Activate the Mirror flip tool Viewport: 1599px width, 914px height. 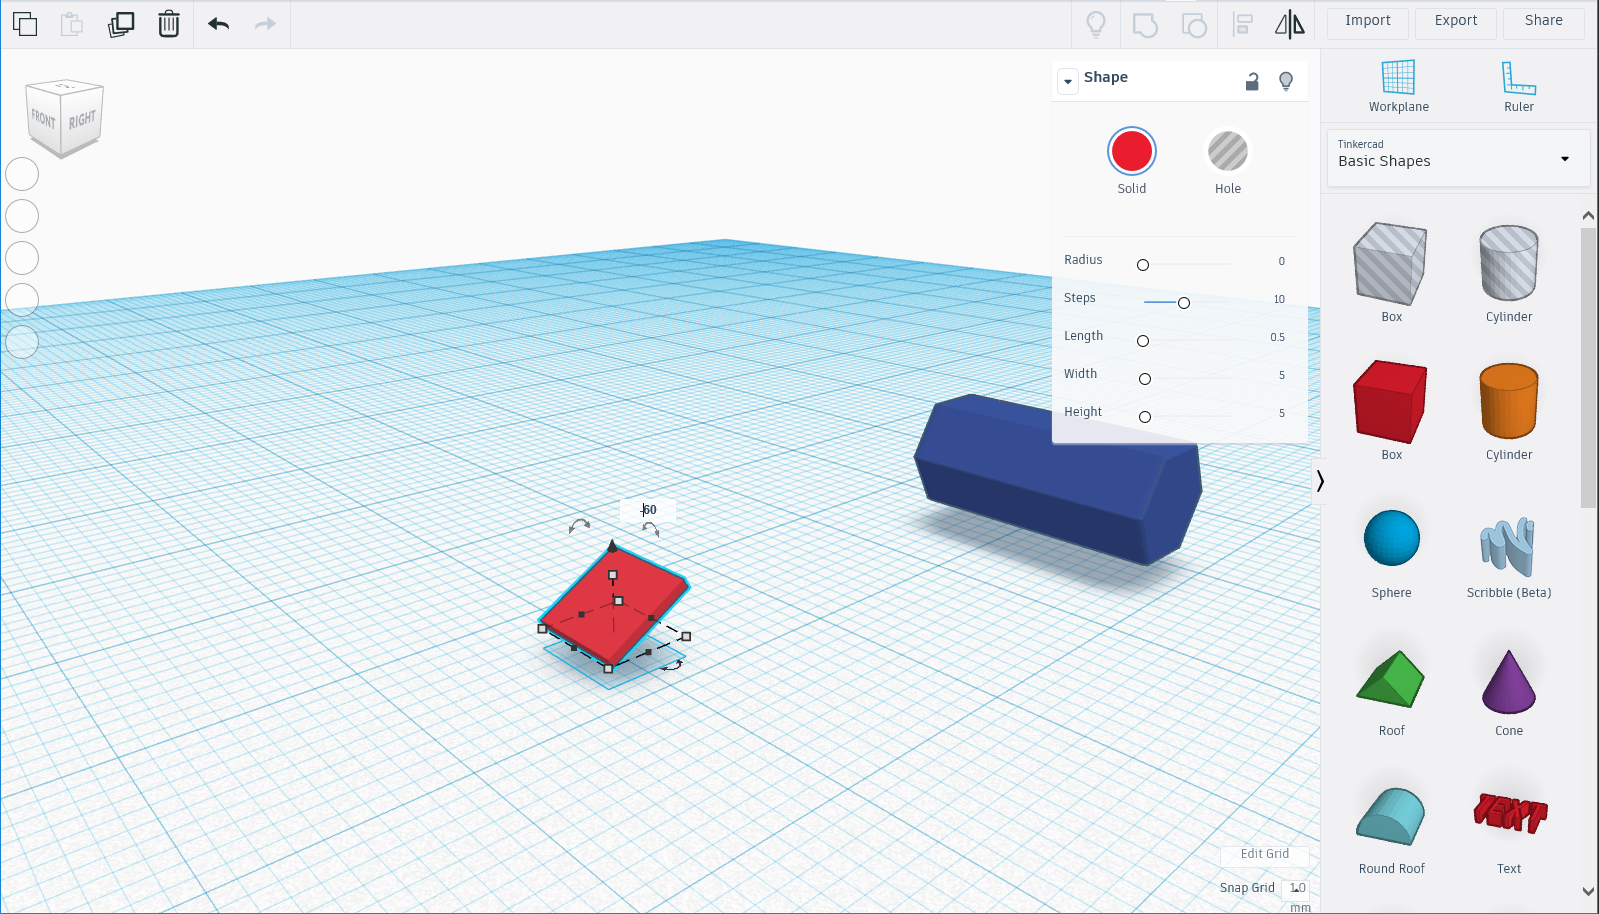(x=1290, y=24)
